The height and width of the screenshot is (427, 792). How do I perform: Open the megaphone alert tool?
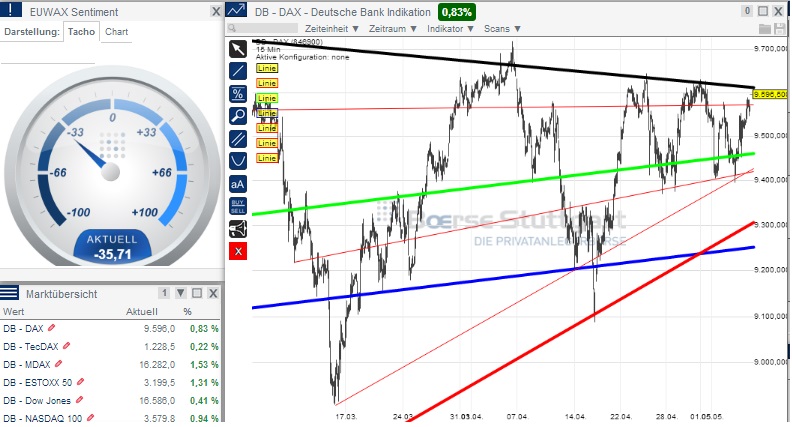coord(238,229)
